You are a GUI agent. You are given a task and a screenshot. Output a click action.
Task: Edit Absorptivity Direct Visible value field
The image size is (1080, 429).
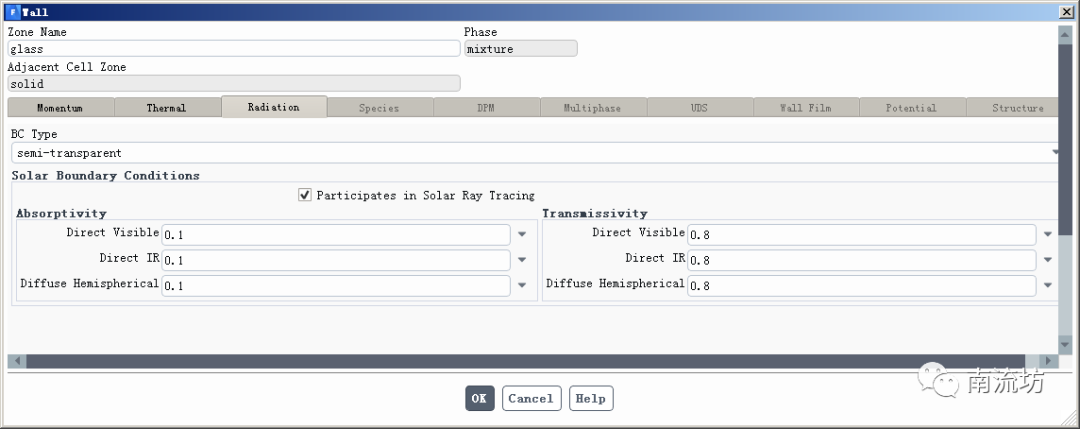pos(336,235)
